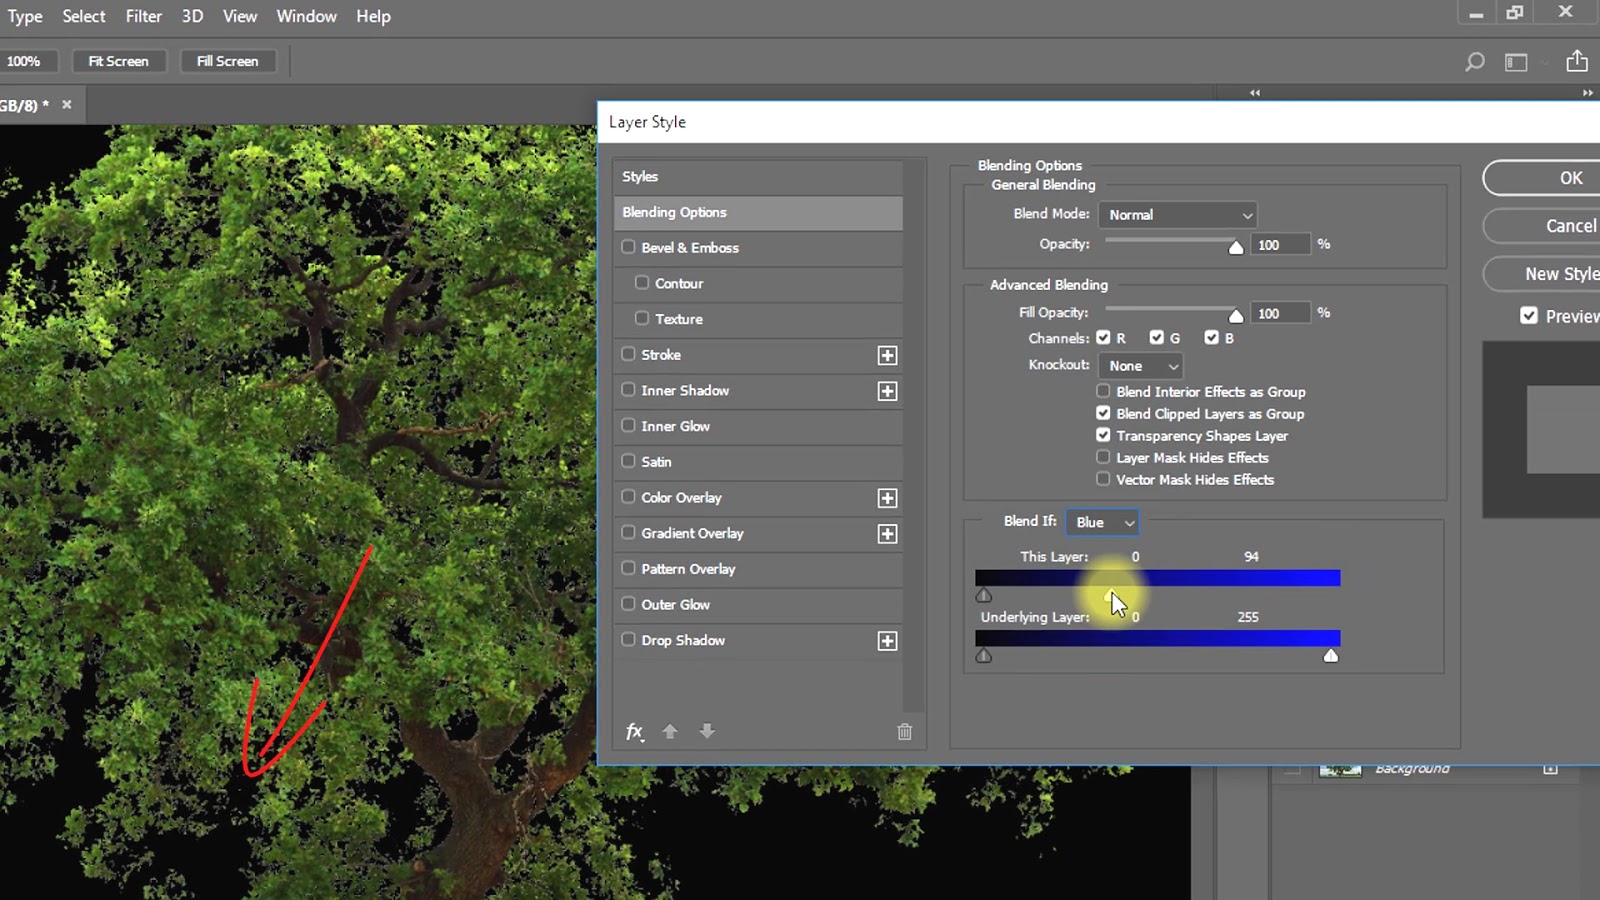
Task: Click inside the Fill Opacity value field
Action: tap(1280, 312)
